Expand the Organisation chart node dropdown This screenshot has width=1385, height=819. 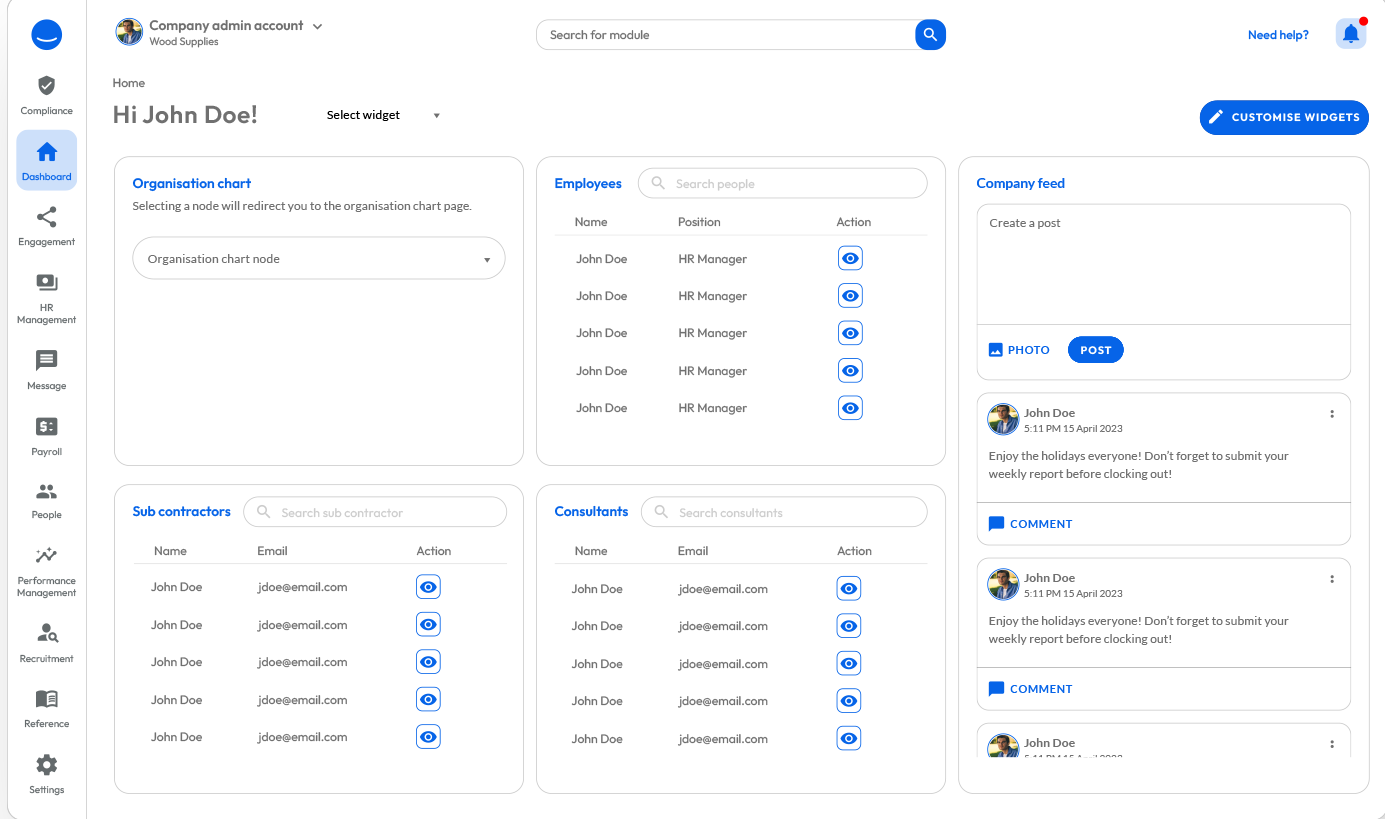[x=486, y=260]
